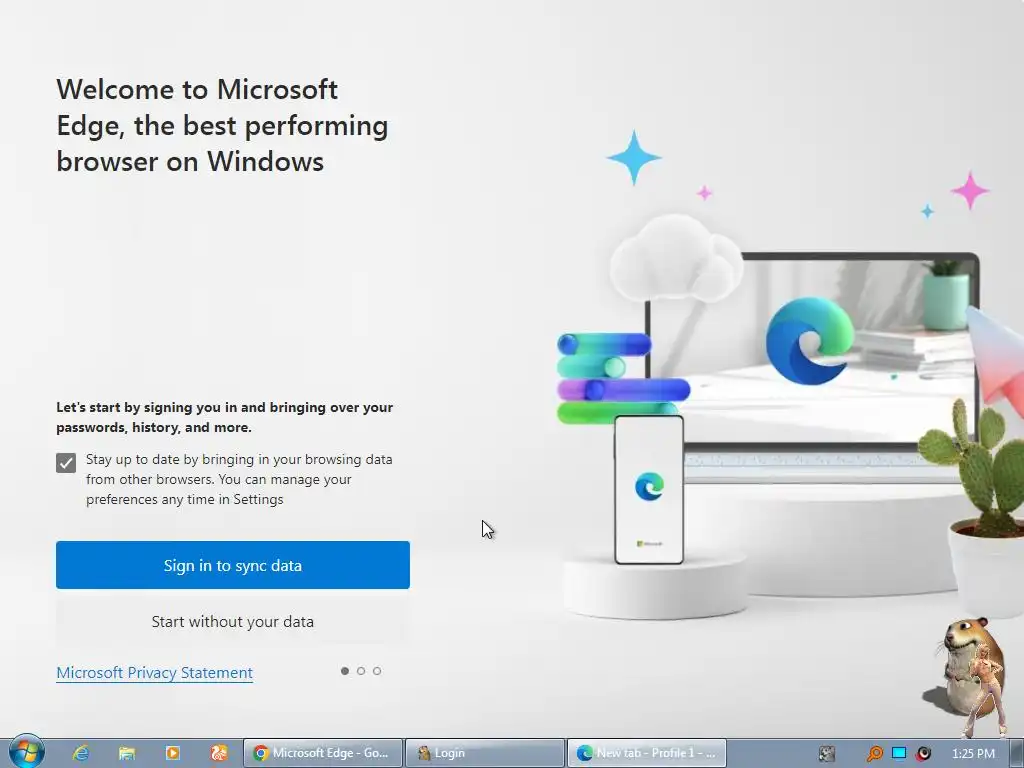Open the Windows Start menu orb
The width and height of the screenshot is (1024, 768).
(x=27, y=752)
